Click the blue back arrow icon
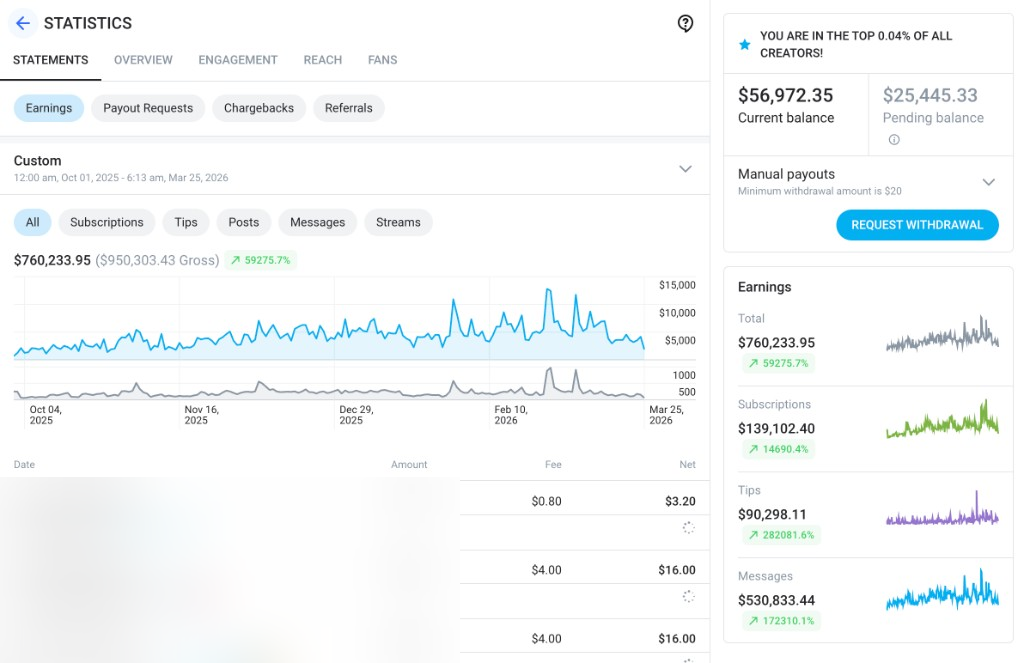 point(22,23)
